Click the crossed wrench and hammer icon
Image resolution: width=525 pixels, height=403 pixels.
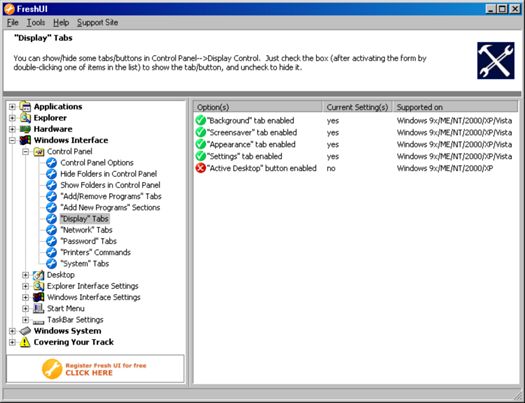[496, 61]
